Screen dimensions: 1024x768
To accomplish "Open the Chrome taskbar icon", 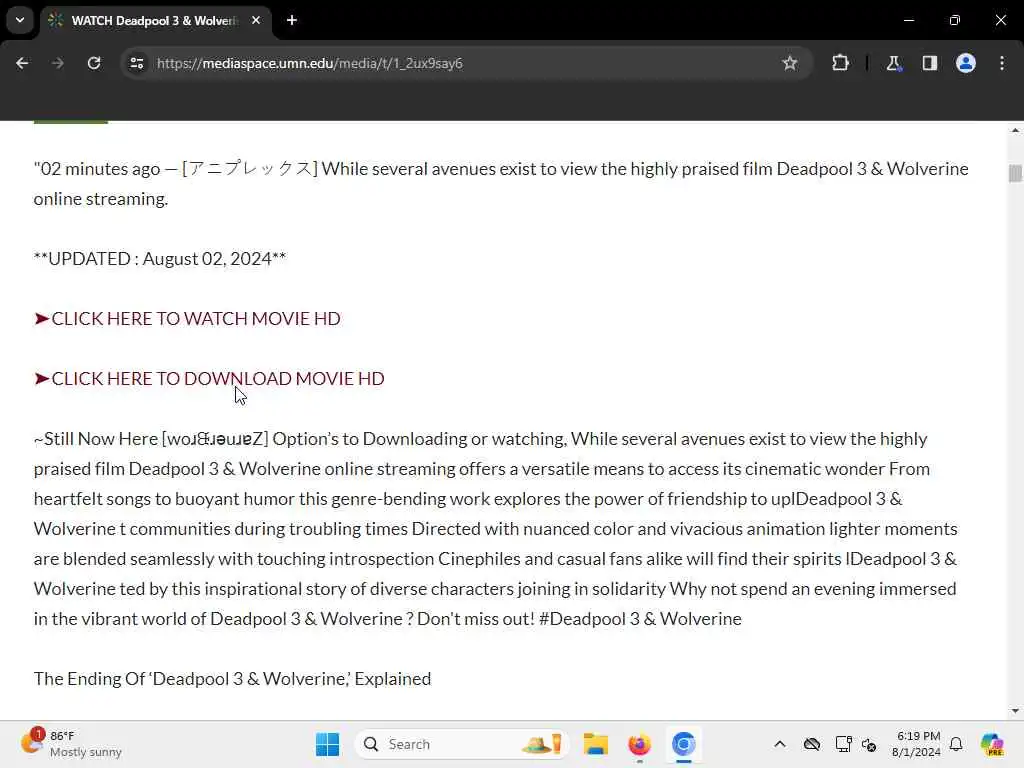I will click(683, 744).
